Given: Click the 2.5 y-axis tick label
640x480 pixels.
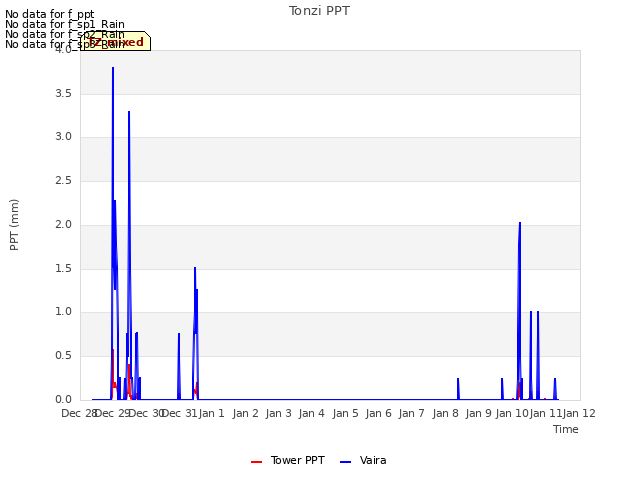Looking at the screenshot, I should pyautogui.click(x=63, y=181).
